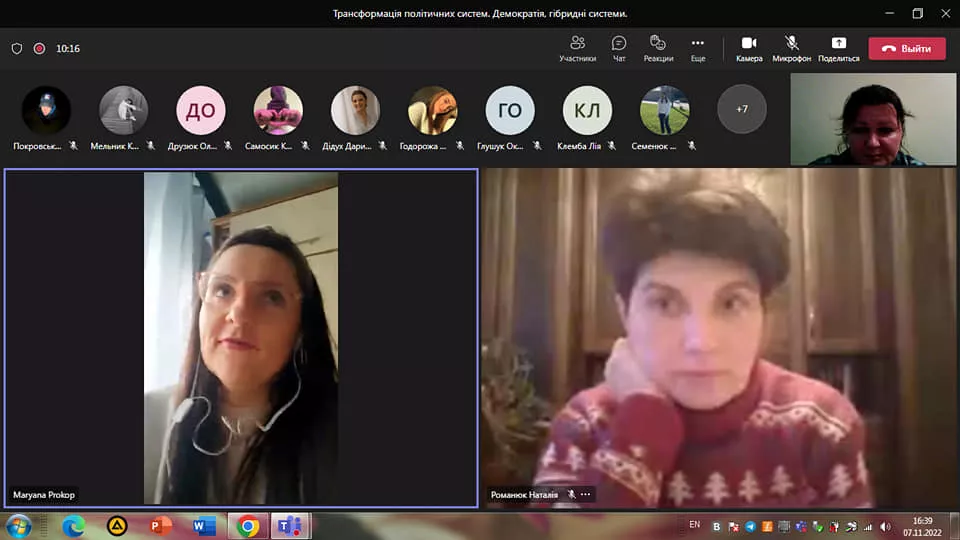Open PowerPoint from the taskbar
This screenshot has height=540, width=960.
pyautogui.click(x=161, y=526)
